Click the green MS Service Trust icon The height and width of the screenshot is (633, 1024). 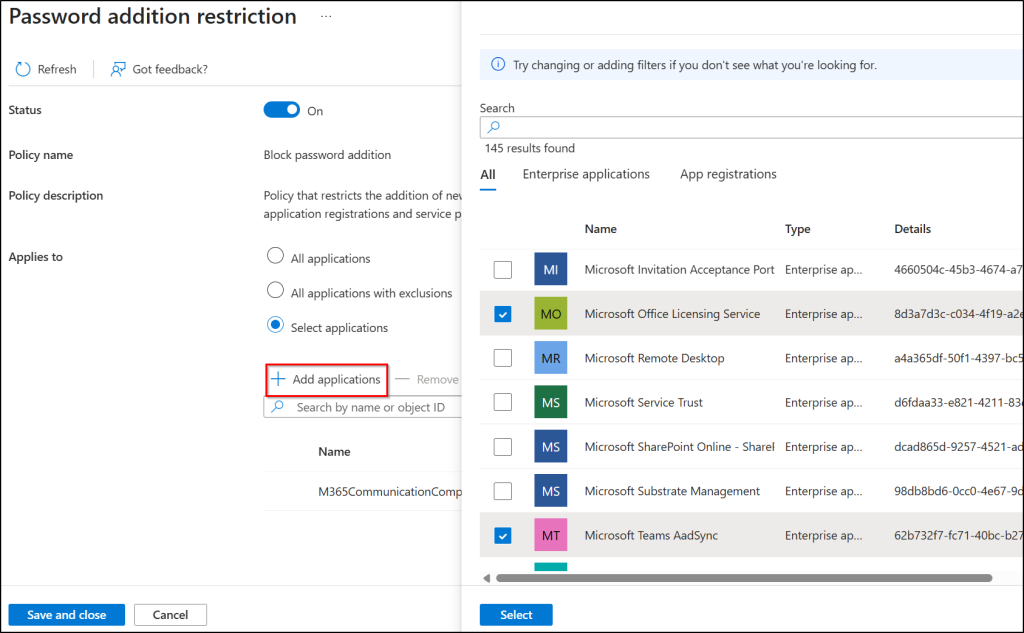[550, 402]
